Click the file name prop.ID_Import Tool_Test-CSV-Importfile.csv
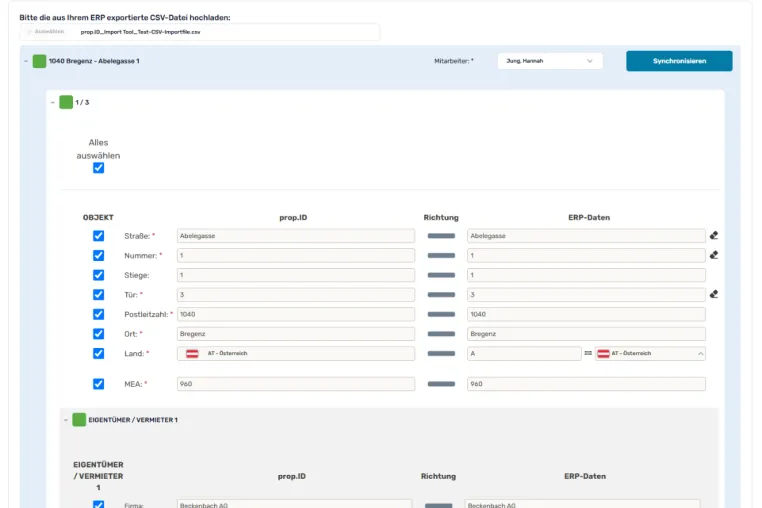 pyautogui.click(x=140, y=32)
